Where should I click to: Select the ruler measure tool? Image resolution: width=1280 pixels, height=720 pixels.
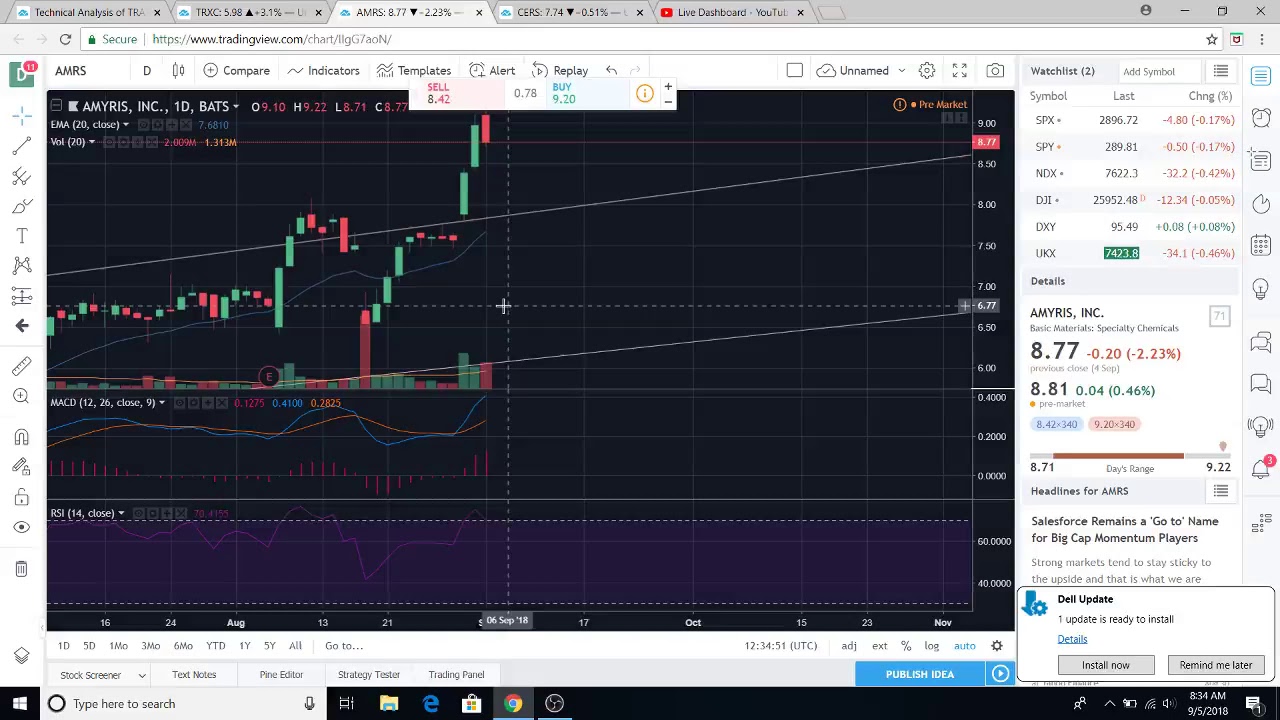click(21, 366)
